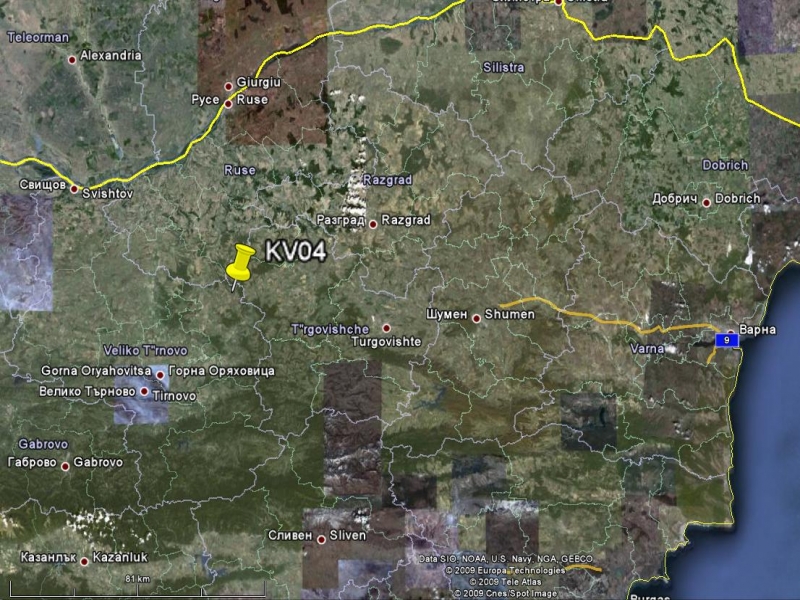Screen dimensions: 800x600
Task: Click the Cyrillic Сливен label
Action: 290,535
